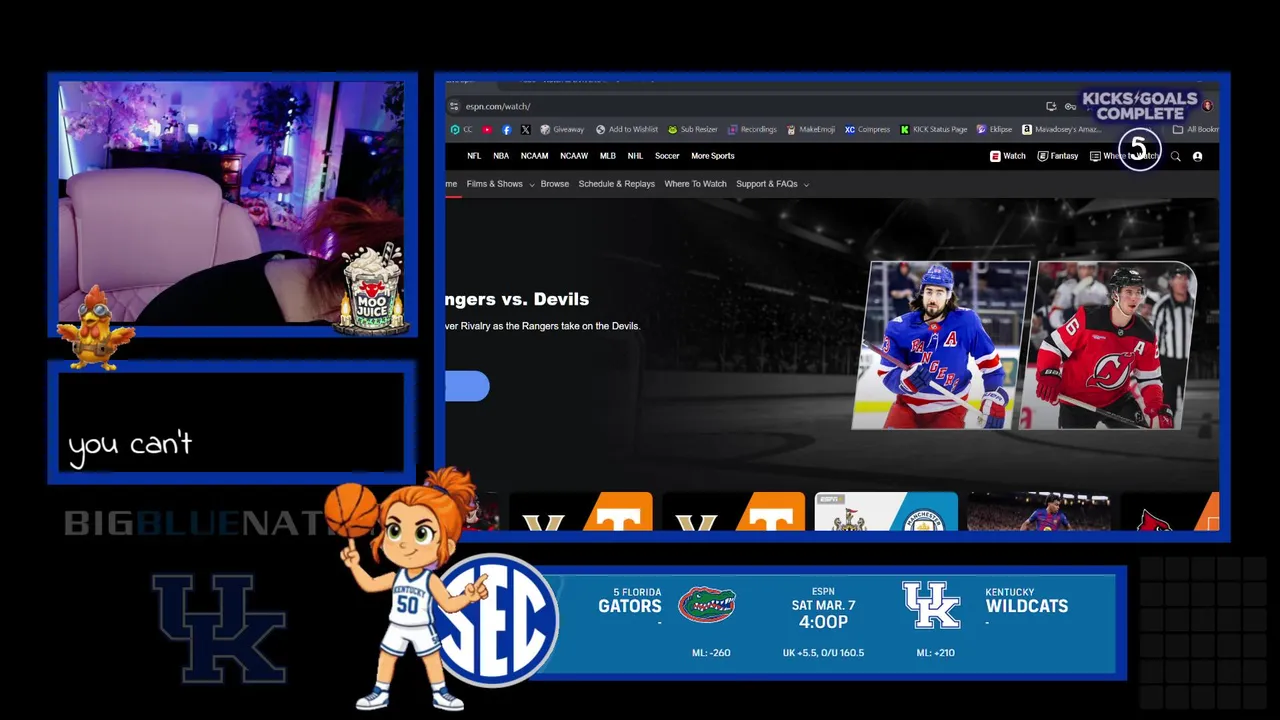Open the NCAAW menu on ESPN
The height and width of the screenshot is (720, 1280).
point(574,156)
